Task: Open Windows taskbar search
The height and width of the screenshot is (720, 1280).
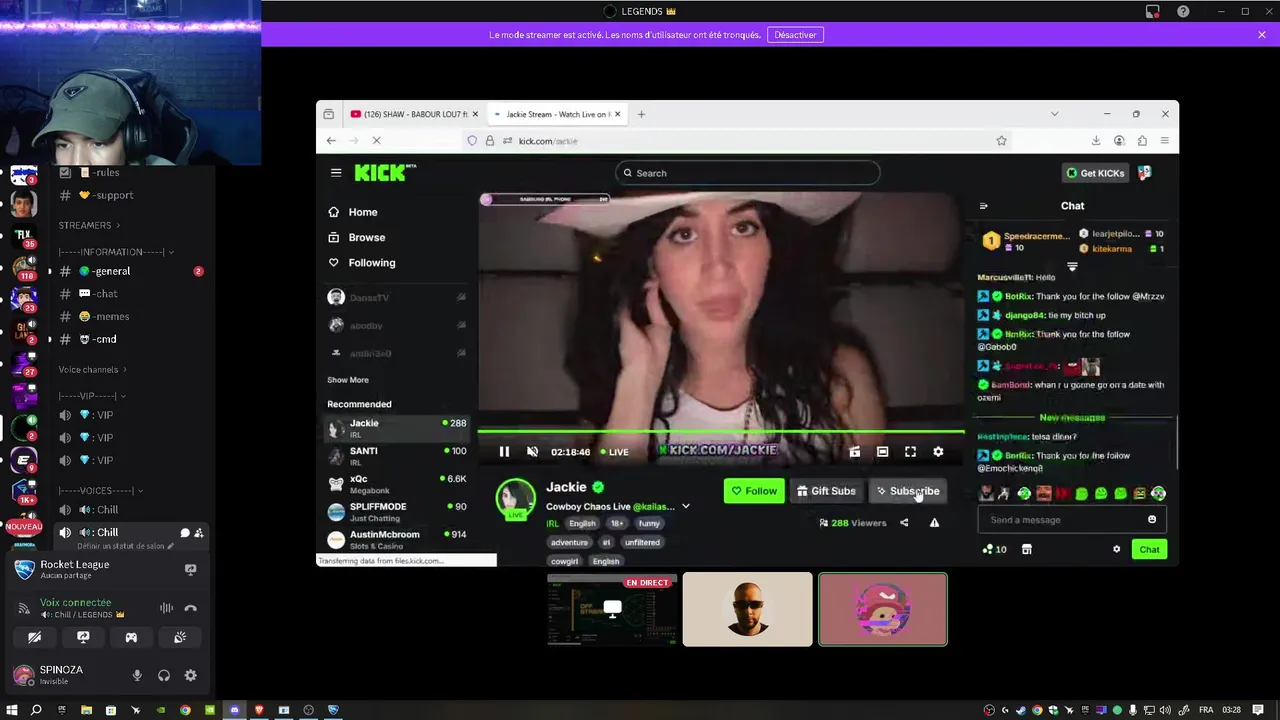Action: [36, 710]
